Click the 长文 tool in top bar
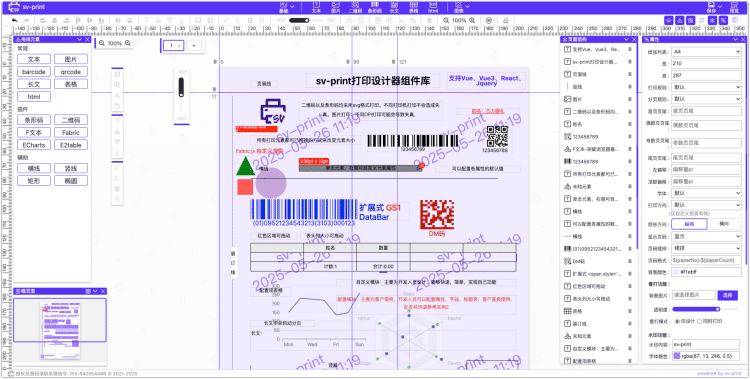This screenshot has width=750, height=379. click(x=395, y=7)
